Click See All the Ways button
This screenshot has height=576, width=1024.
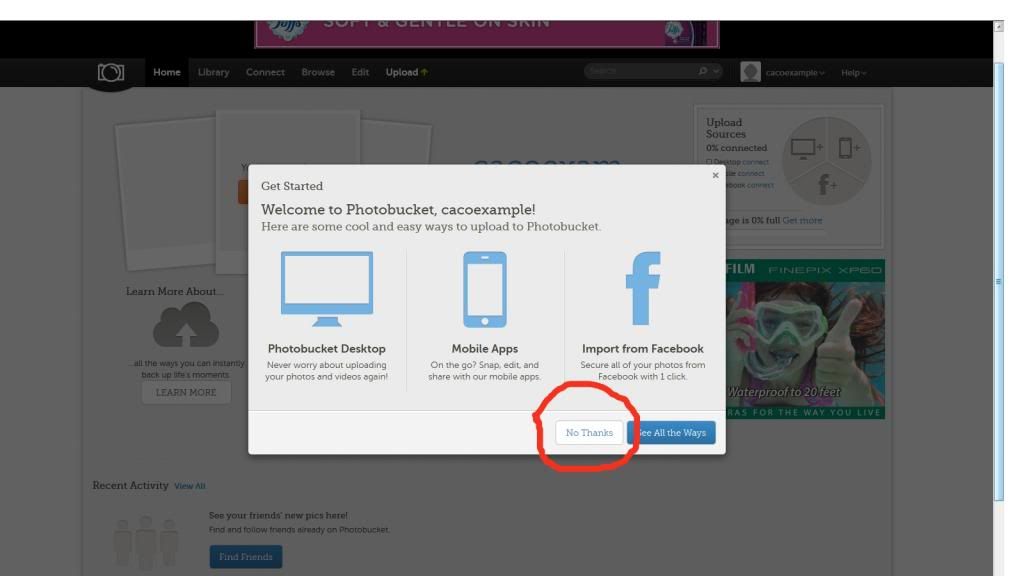[671, 432]
